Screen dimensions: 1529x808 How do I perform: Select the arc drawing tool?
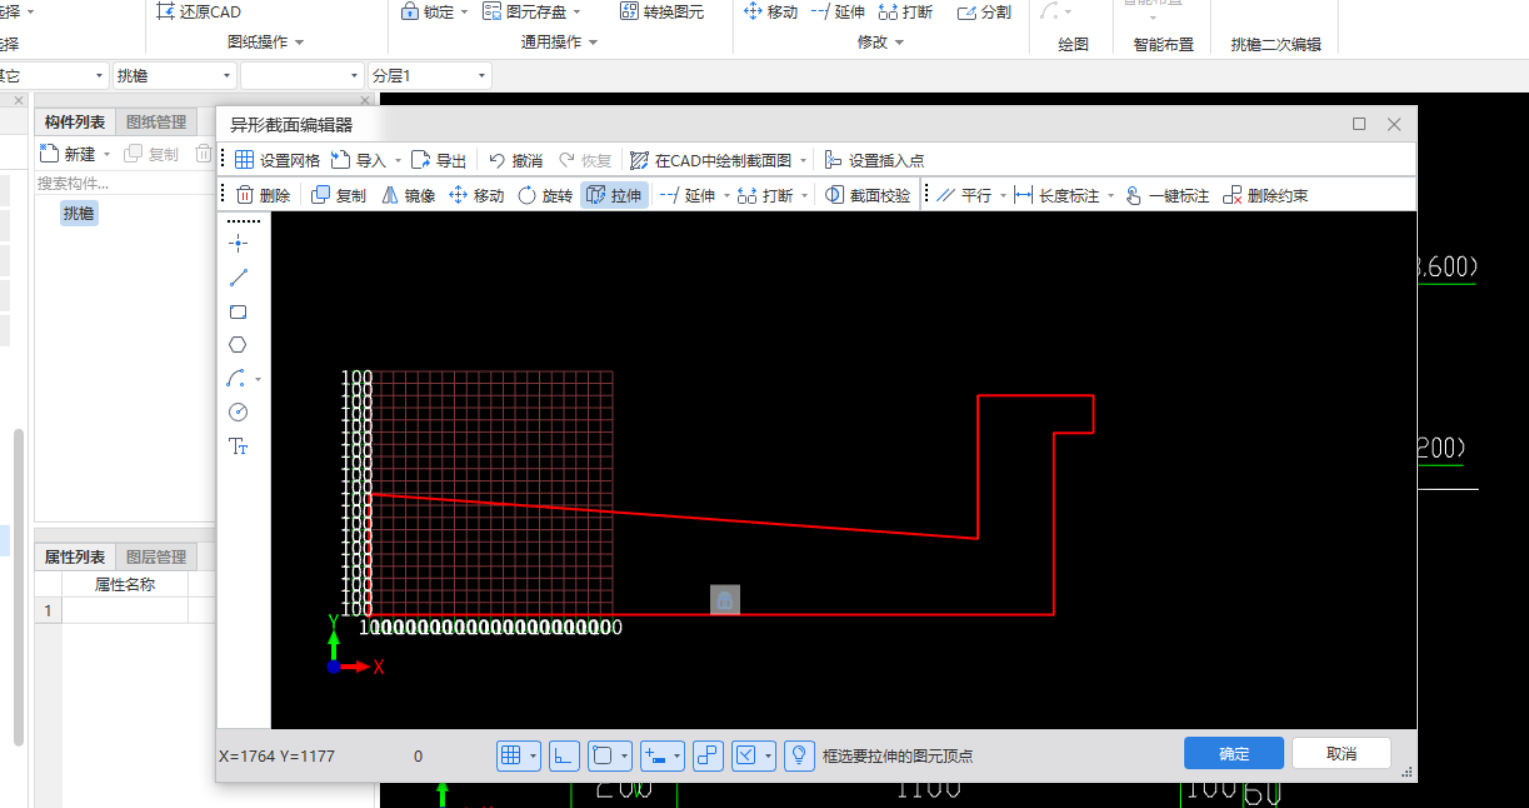pyautogui.click(x=236, y=379)
